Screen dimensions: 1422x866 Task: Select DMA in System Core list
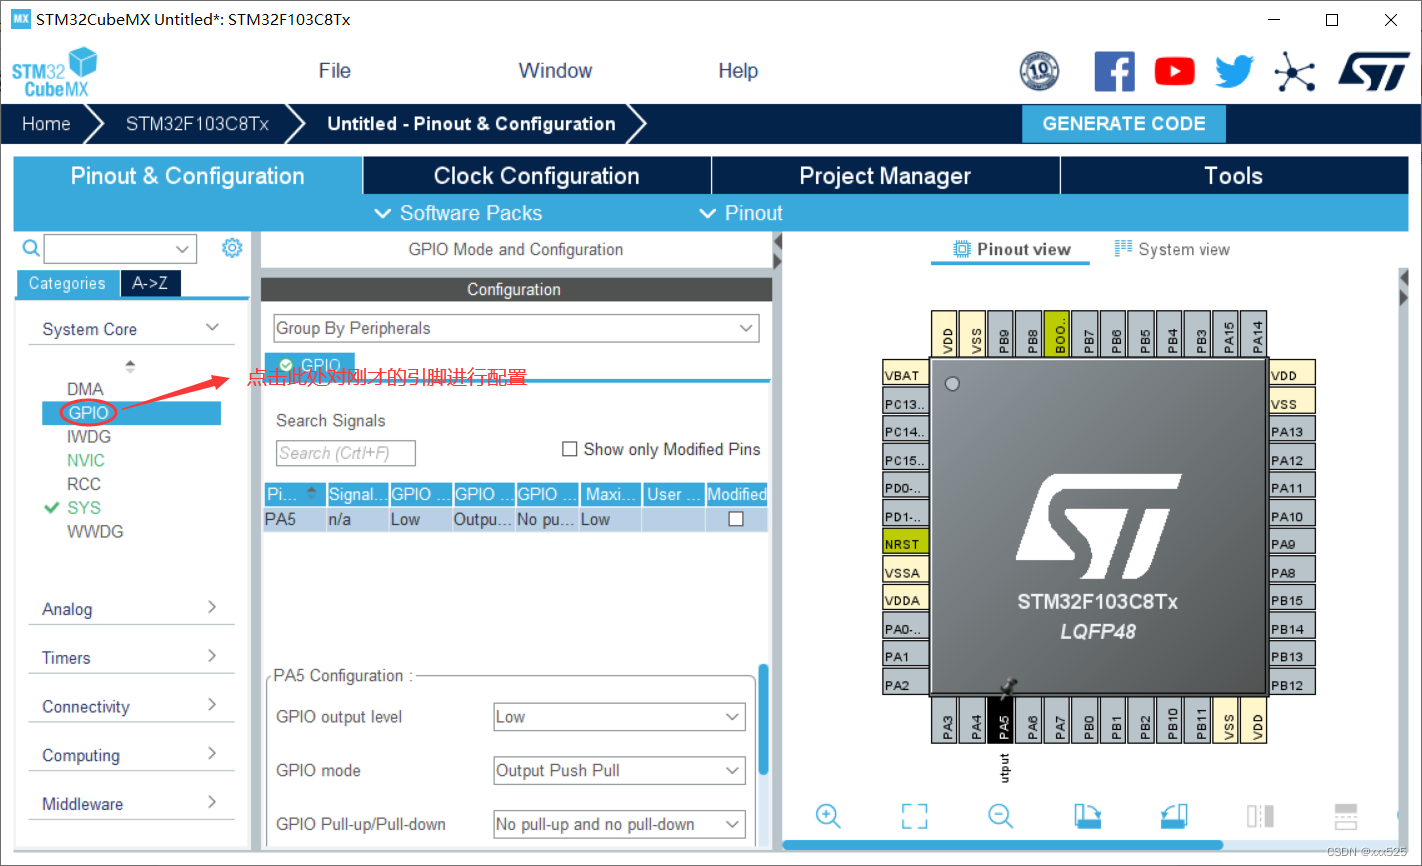click(85, 389)
